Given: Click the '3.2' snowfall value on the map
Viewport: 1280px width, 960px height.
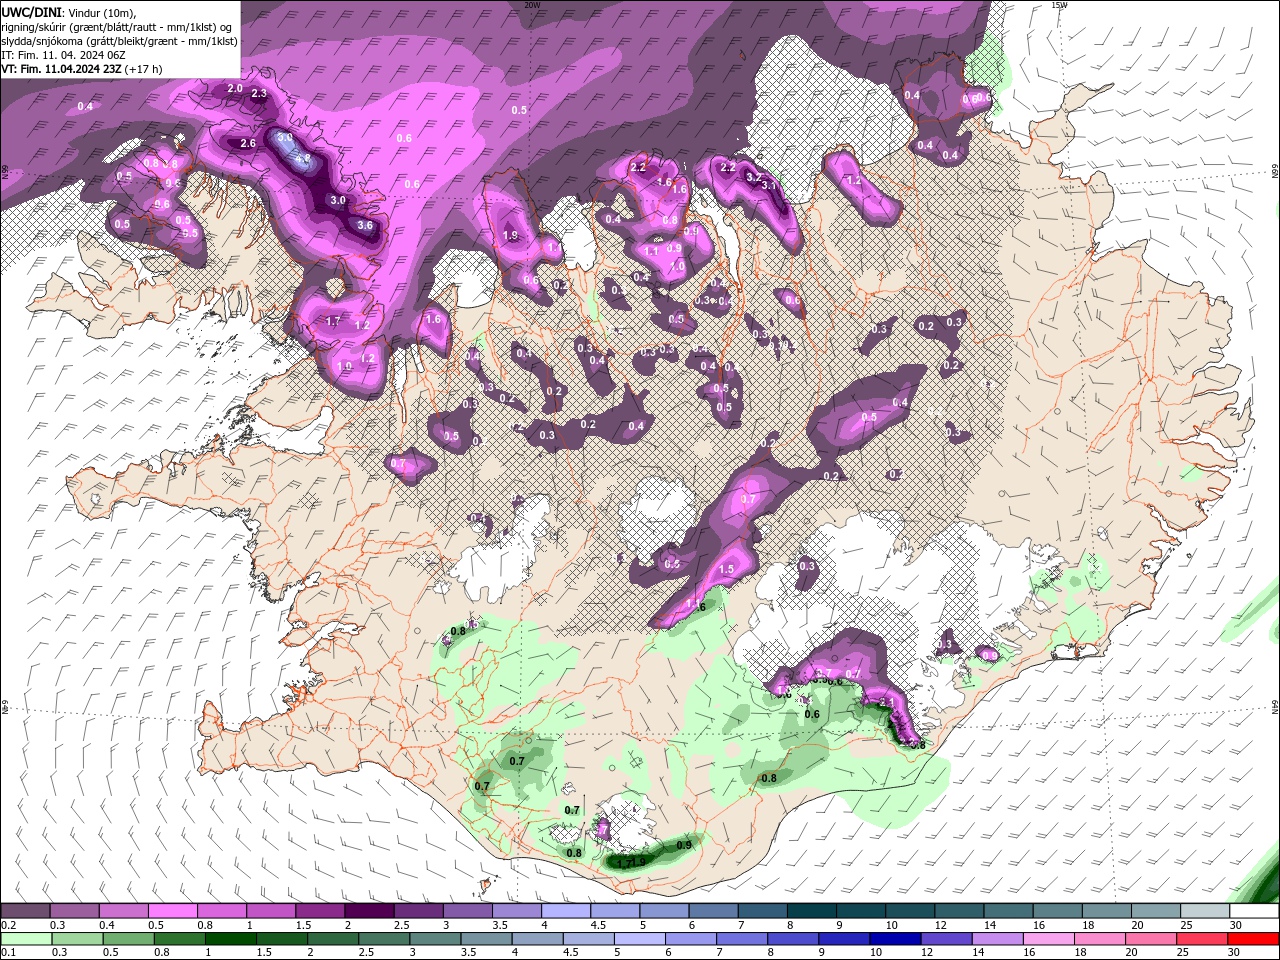Looking at the screenshot, I should click(x=754, y=176).
